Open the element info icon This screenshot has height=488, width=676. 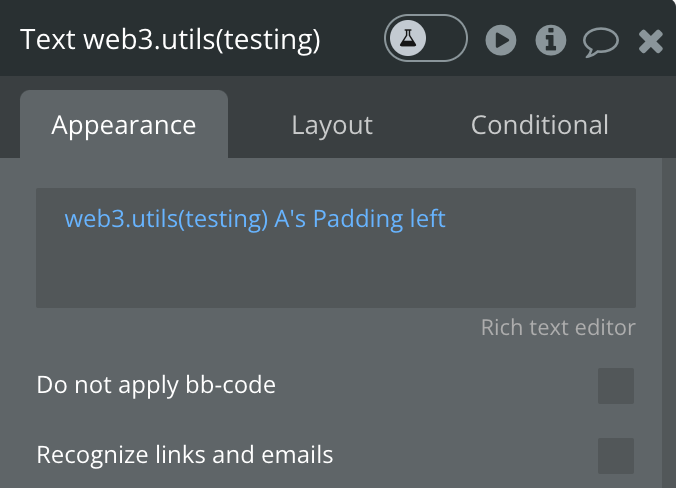pyautogui.click(x=551, y=40)
